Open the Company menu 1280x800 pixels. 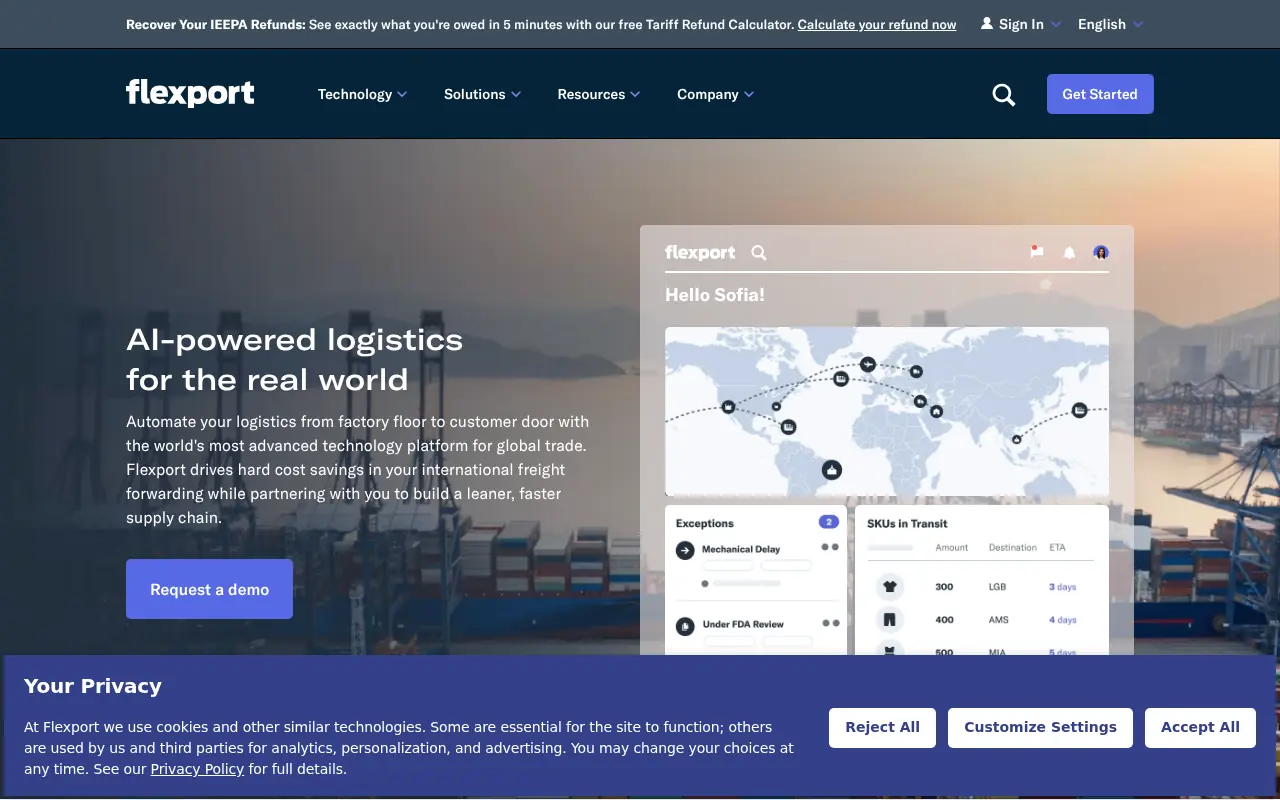[x=715, y=93]
